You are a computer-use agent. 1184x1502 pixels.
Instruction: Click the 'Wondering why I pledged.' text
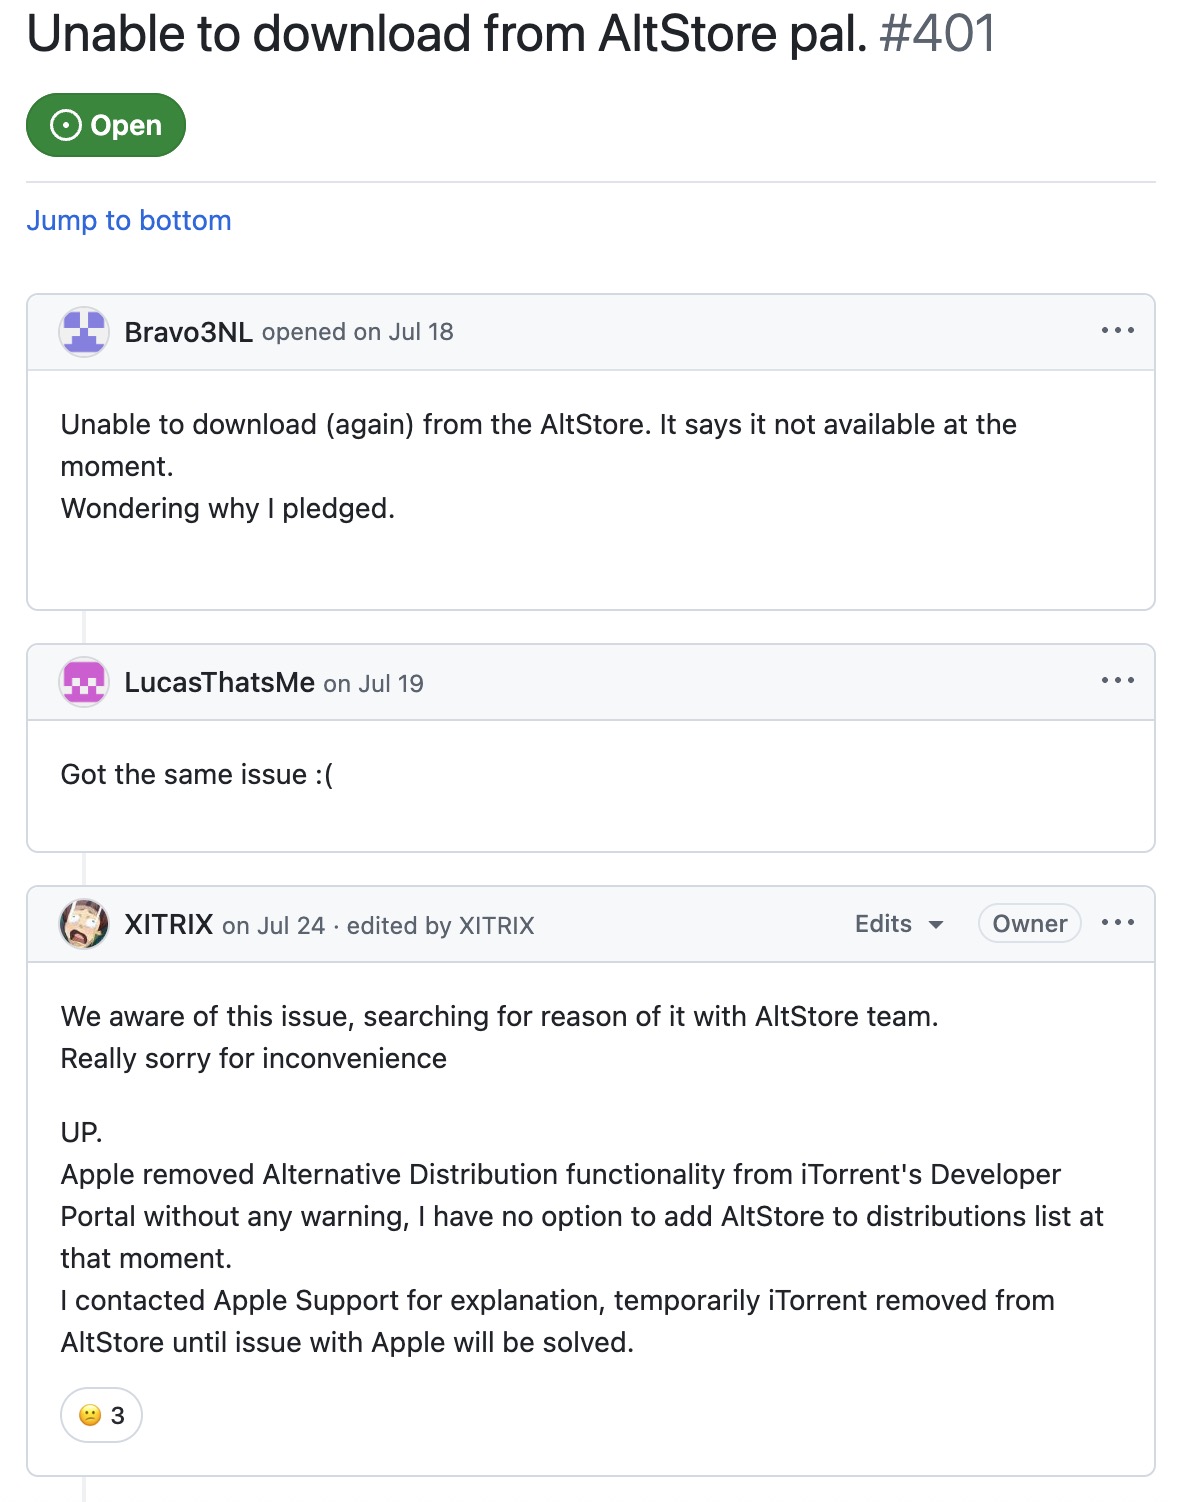point(228,509)
